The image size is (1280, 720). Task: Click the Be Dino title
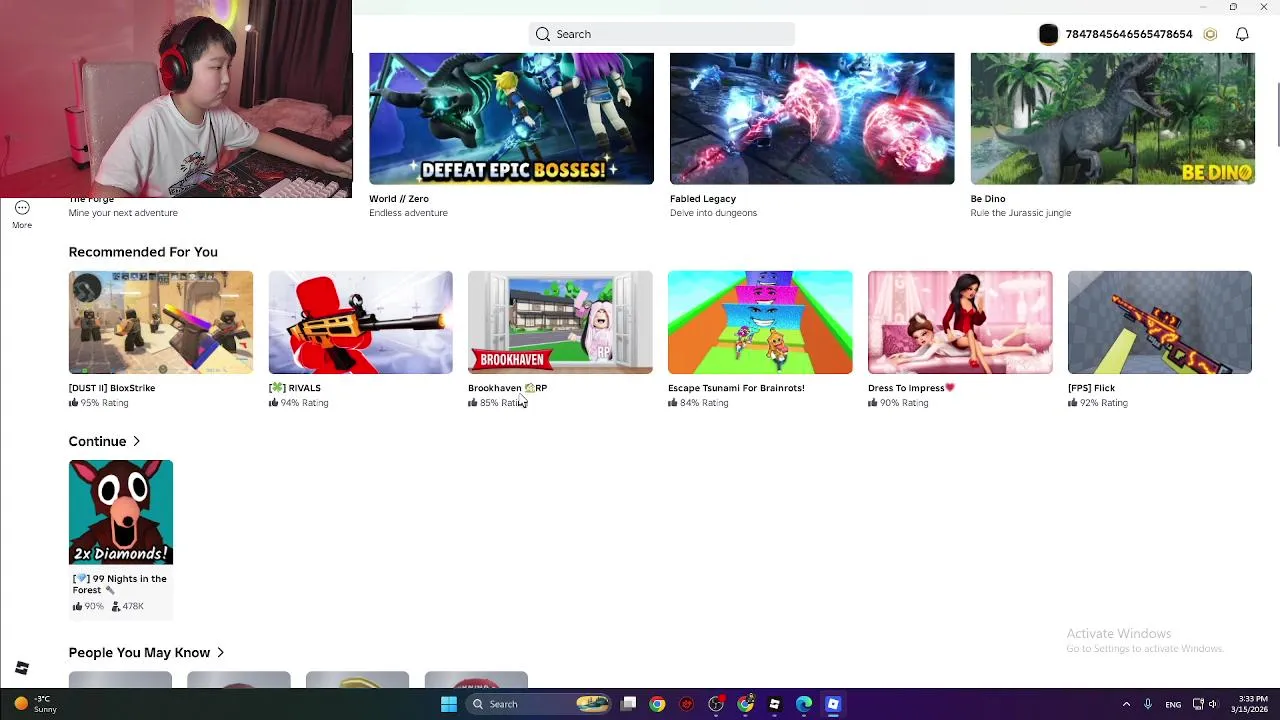988,199
